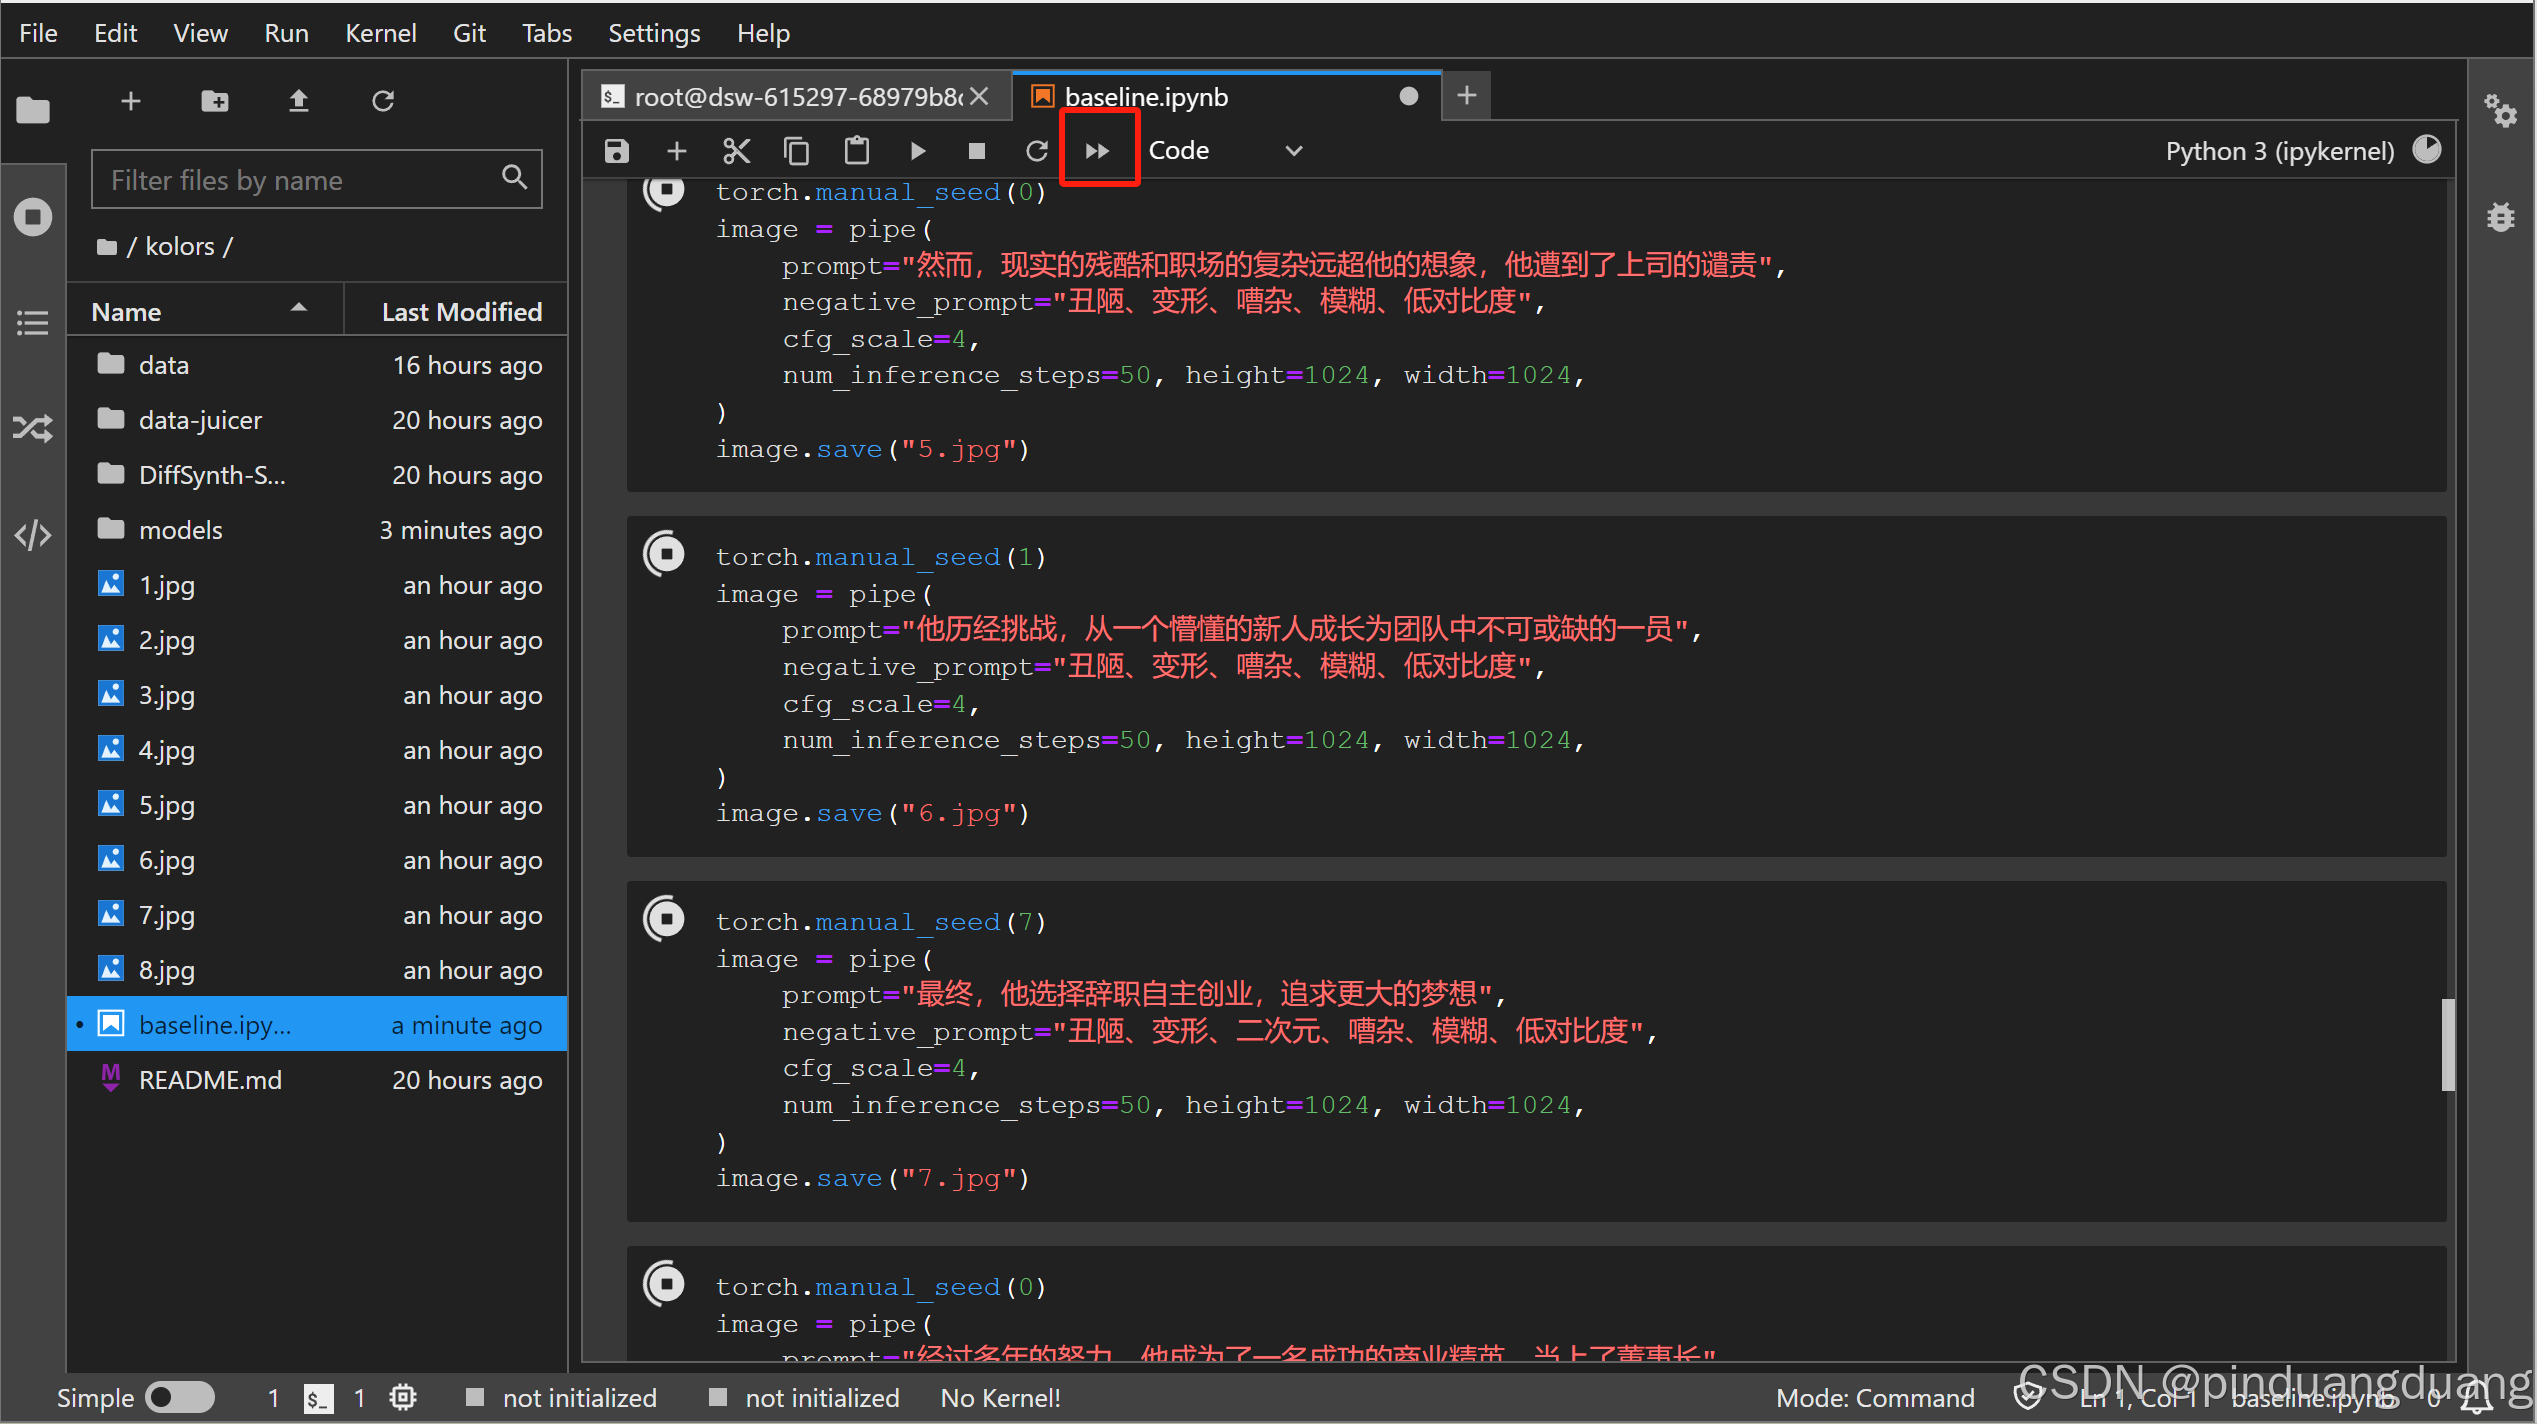2537x1424 pixels.
Task: Save the notebook with the floppy disk icon
Action: (x=616, y=151)
